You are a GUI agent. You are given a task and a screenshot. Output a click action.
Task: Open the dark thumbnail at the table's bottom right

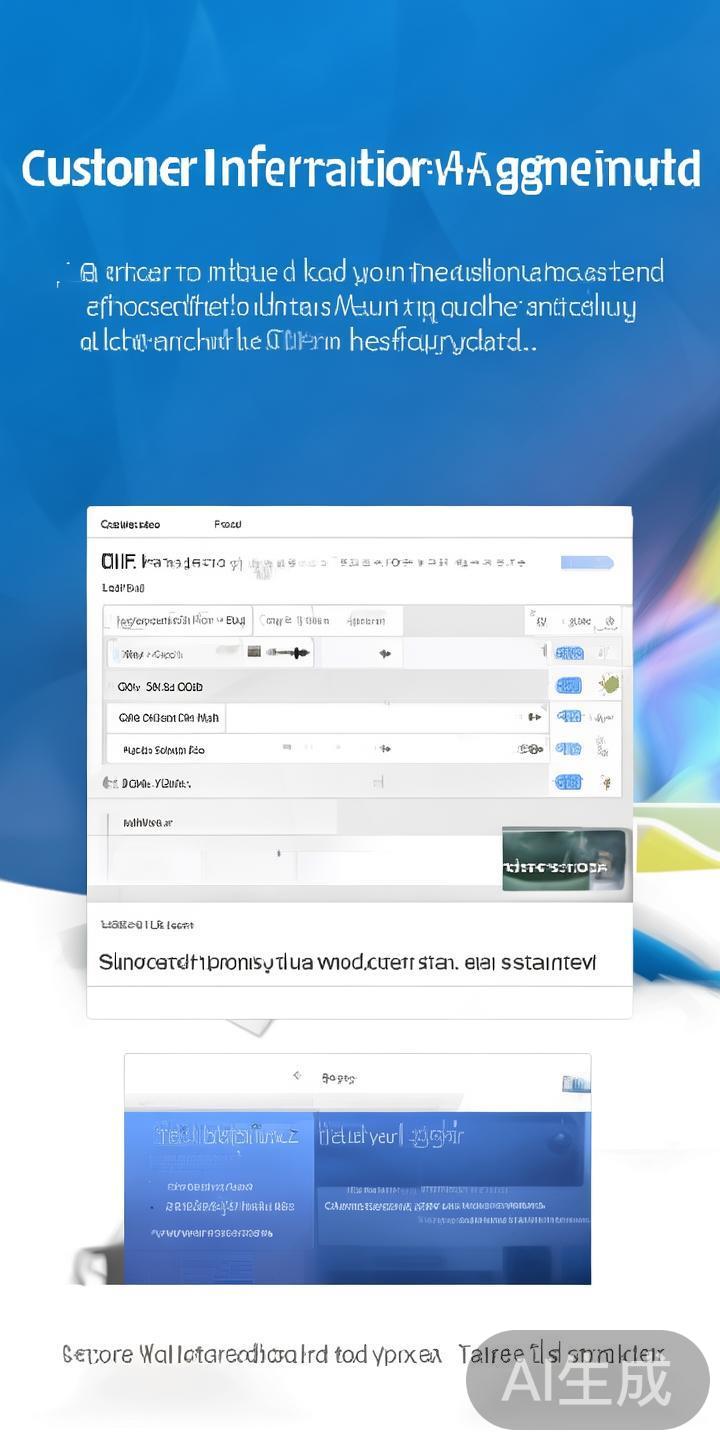coord(566,859)
